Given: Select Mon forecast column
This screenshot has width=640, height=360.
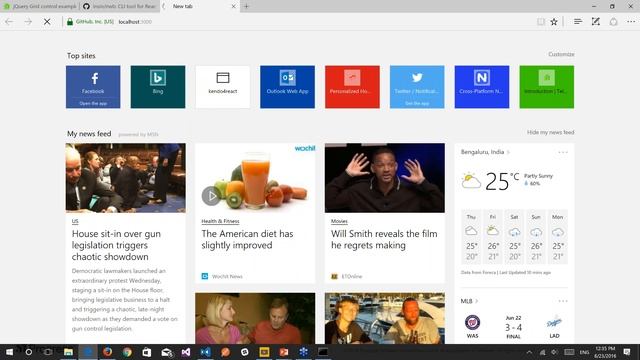Looking at the screenshot, I should pyautogui.click(x=558, y=237).
